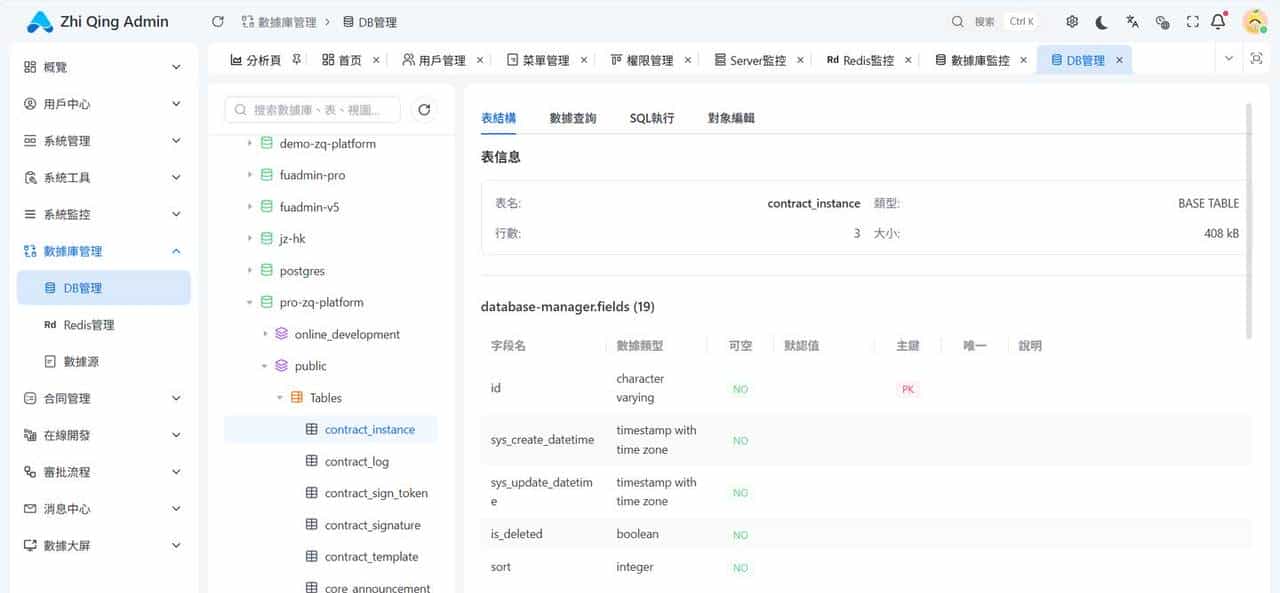Open the system settings gear icon
The width and height of the screenshot is (1280, 593).
(1072, 20)
